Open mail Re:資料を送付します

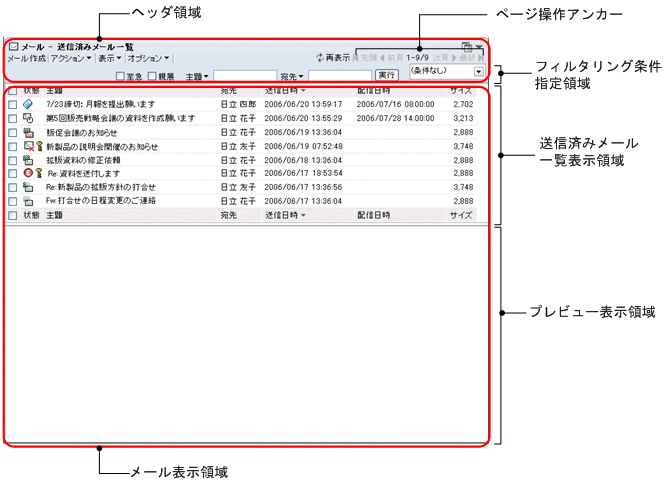pyautogui.click(x=84, y=173)
